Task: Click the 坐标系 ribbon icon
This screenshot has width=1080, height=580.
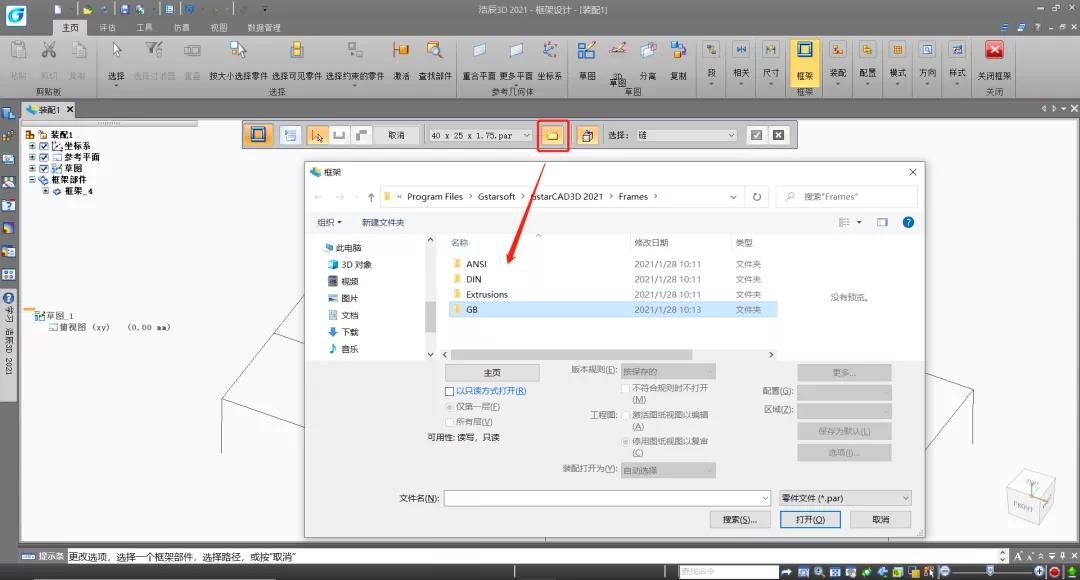Action: point(550,50)
